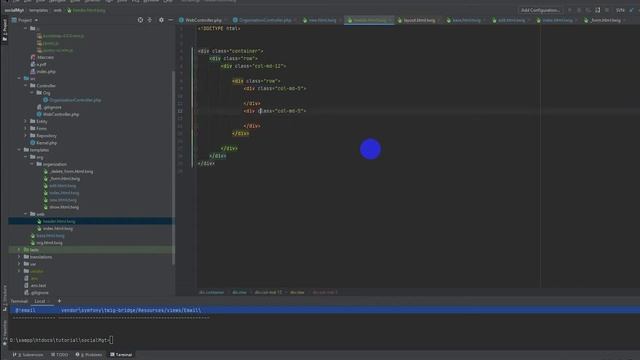The height and width of the screenshot is (360, 640).
Task: Collapse the Org folder under Controller
Action: 32,93
